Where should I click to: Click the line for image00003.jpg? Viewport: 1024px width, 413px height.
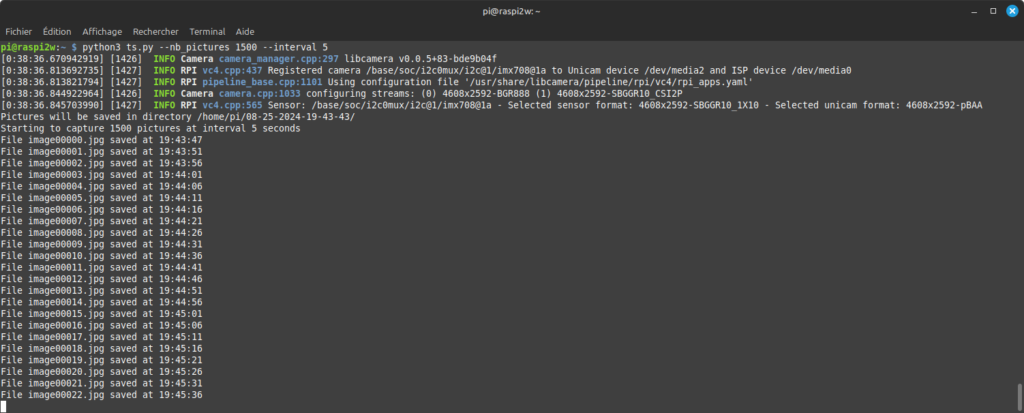coord(101,174)
